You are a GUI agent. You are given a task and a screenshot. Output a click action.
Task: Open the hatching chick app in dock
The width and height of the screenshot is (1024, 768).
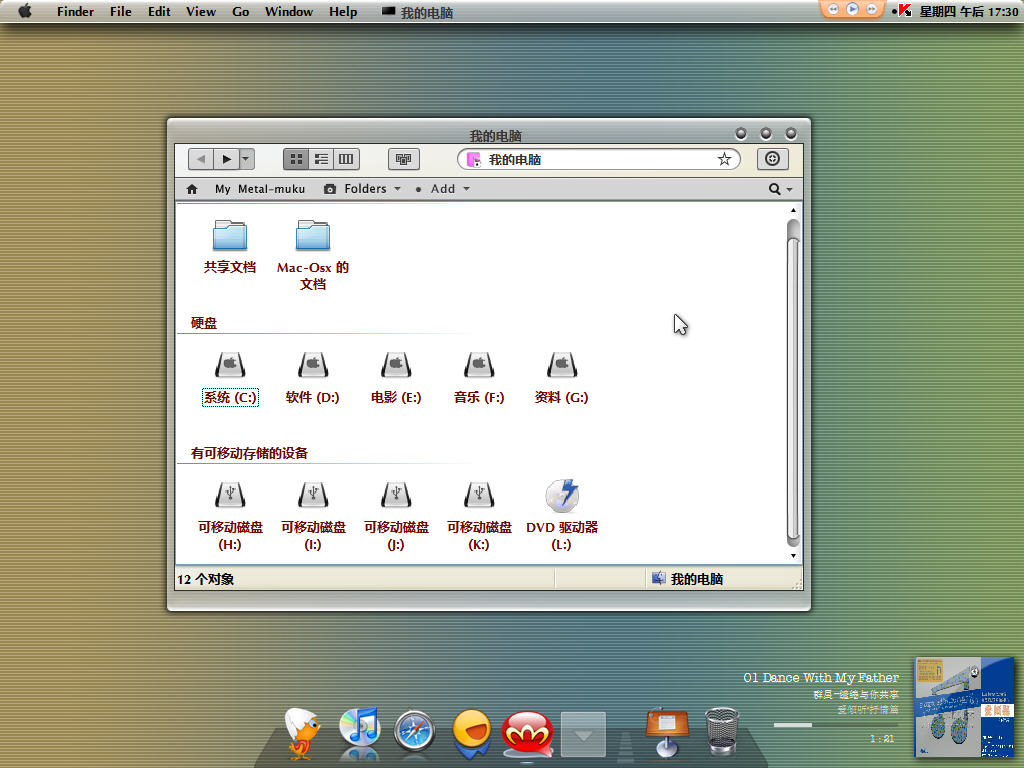[302, 733]
